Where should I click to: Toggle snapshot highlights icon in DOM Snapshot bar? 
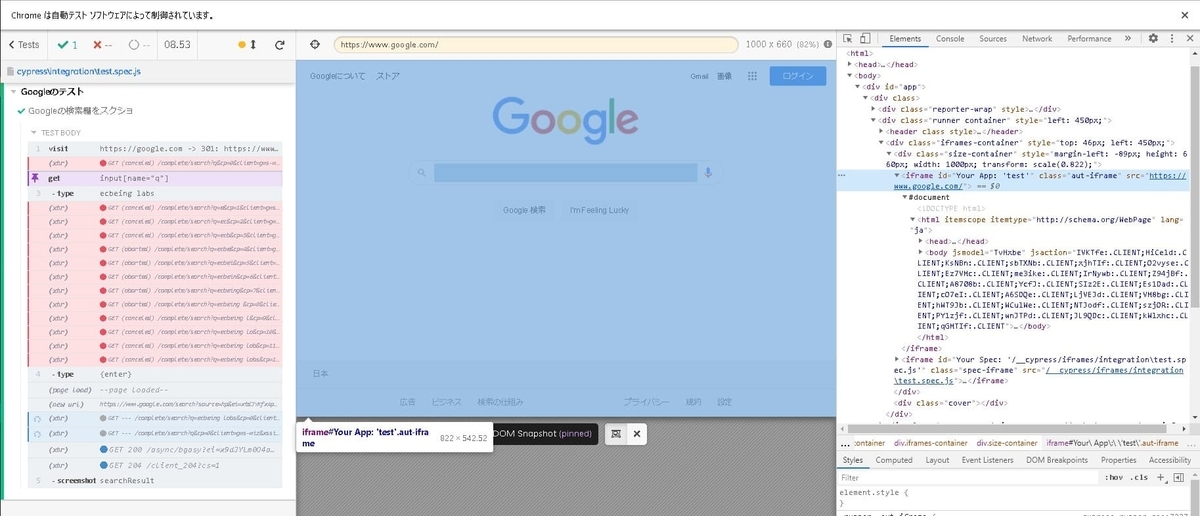coord(617,434)
